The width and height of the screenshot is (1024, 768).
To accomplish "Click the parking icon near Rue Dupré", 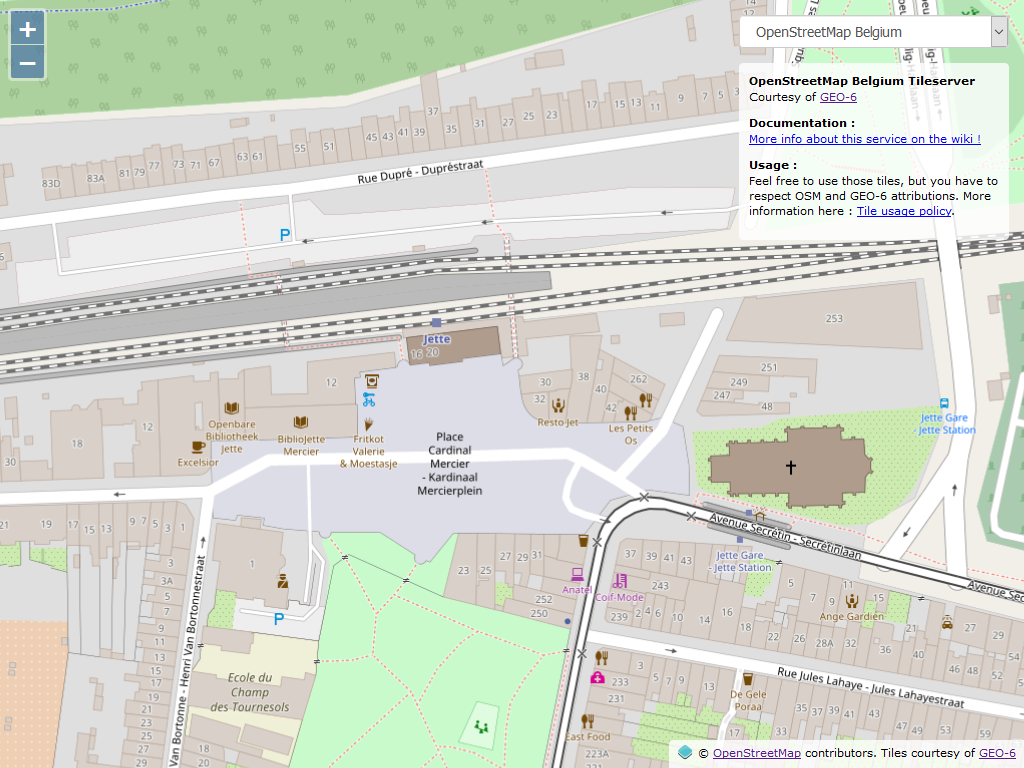I will (285, 235).
